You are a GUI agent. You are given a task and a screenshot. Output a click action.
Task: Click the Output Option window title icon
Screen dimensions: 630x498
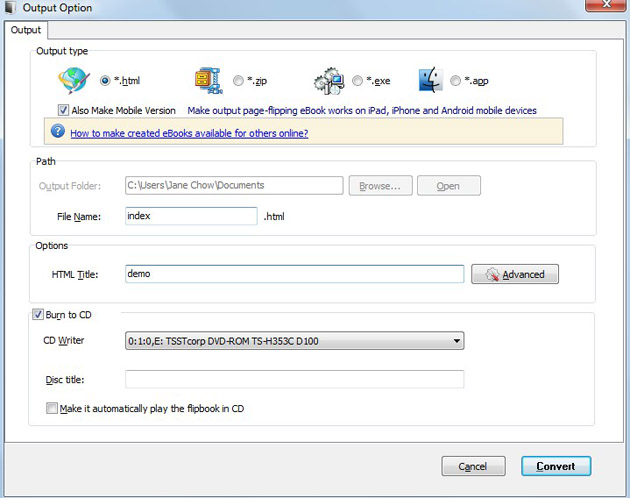[x=10, y=7]
